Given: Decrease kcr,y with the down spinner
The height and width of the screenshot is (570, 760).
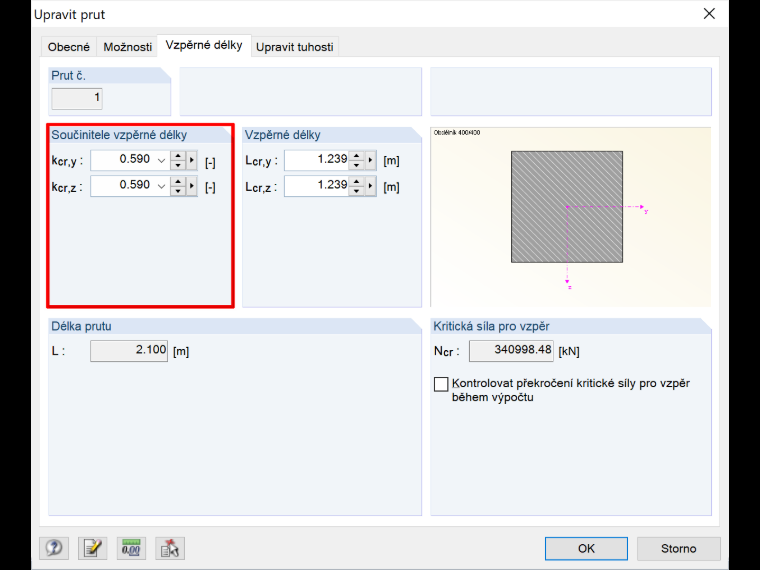Looking at the screenshot, I should [x=178, y=165].
